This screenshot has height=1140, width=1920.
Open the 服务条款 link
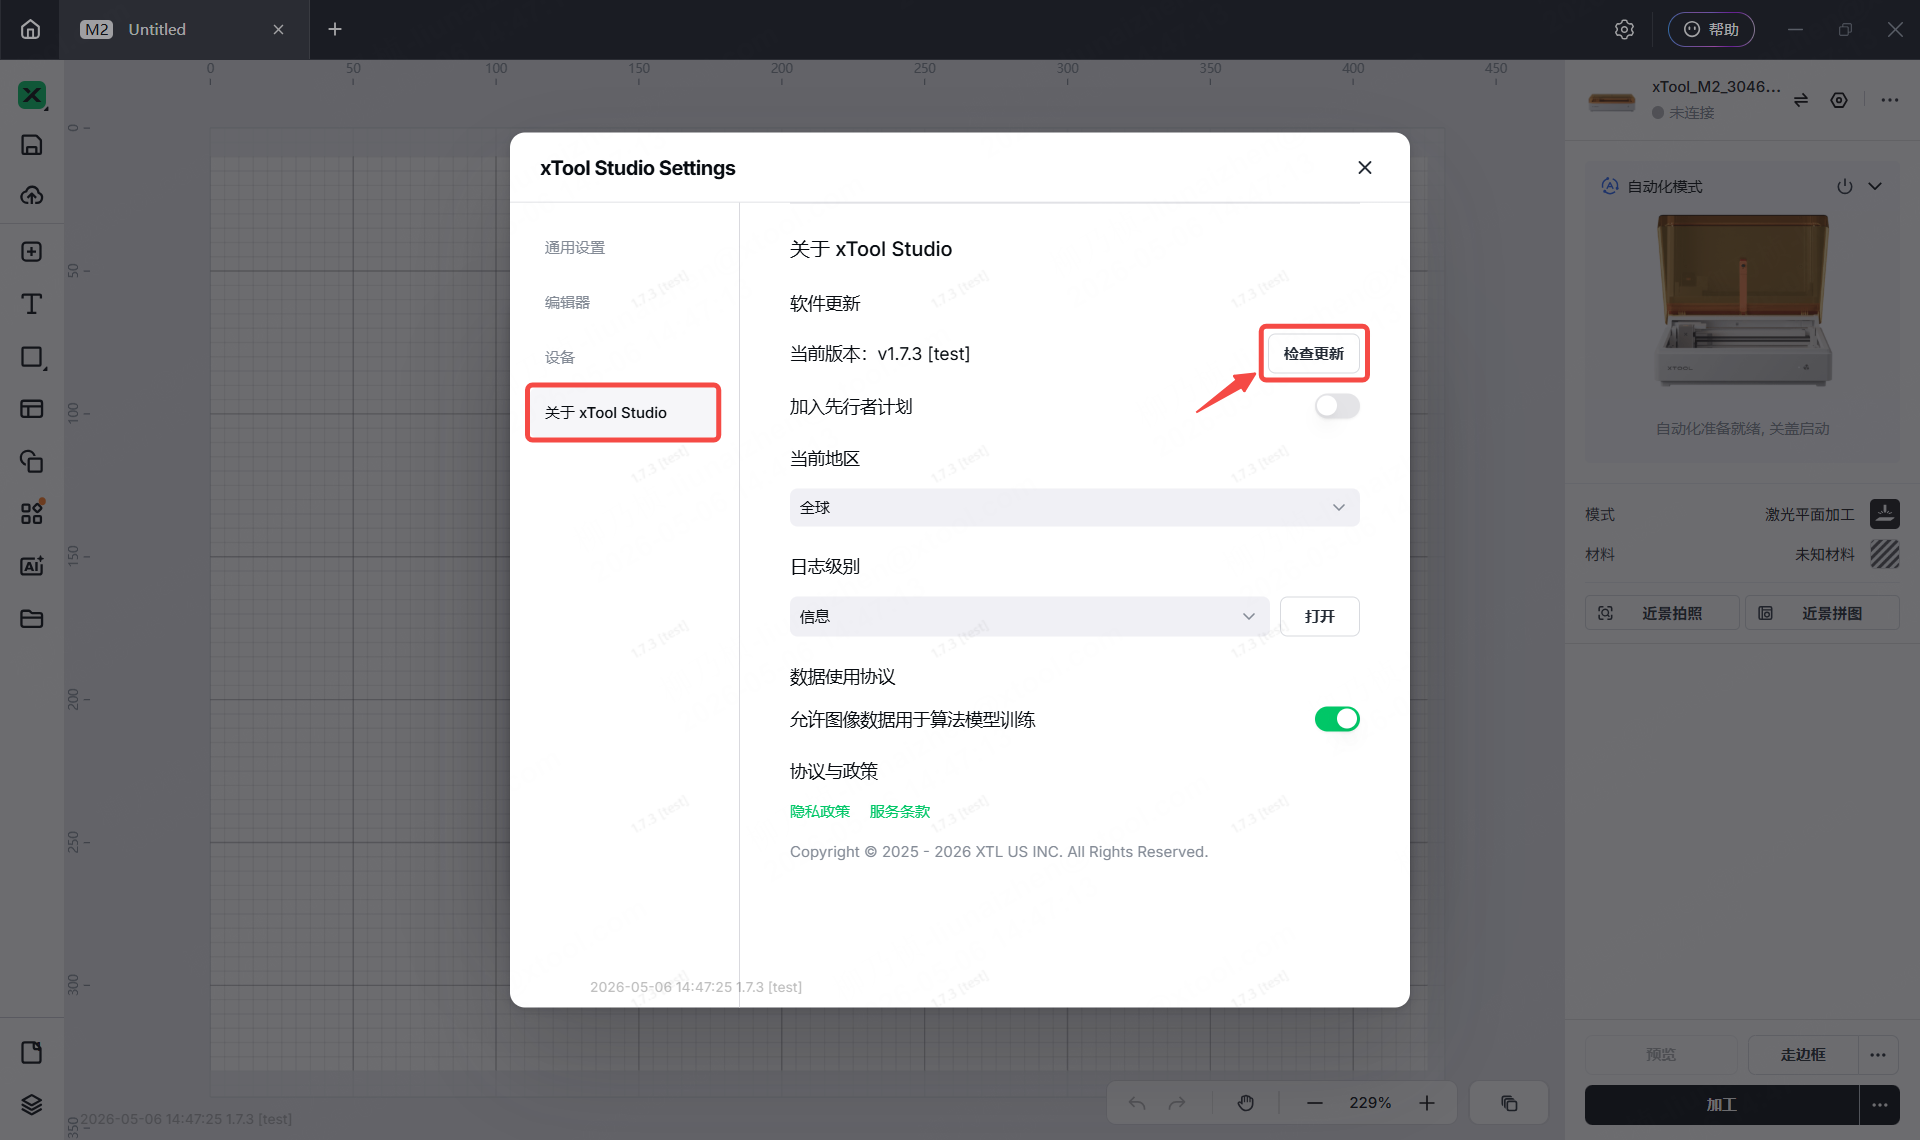900,812
